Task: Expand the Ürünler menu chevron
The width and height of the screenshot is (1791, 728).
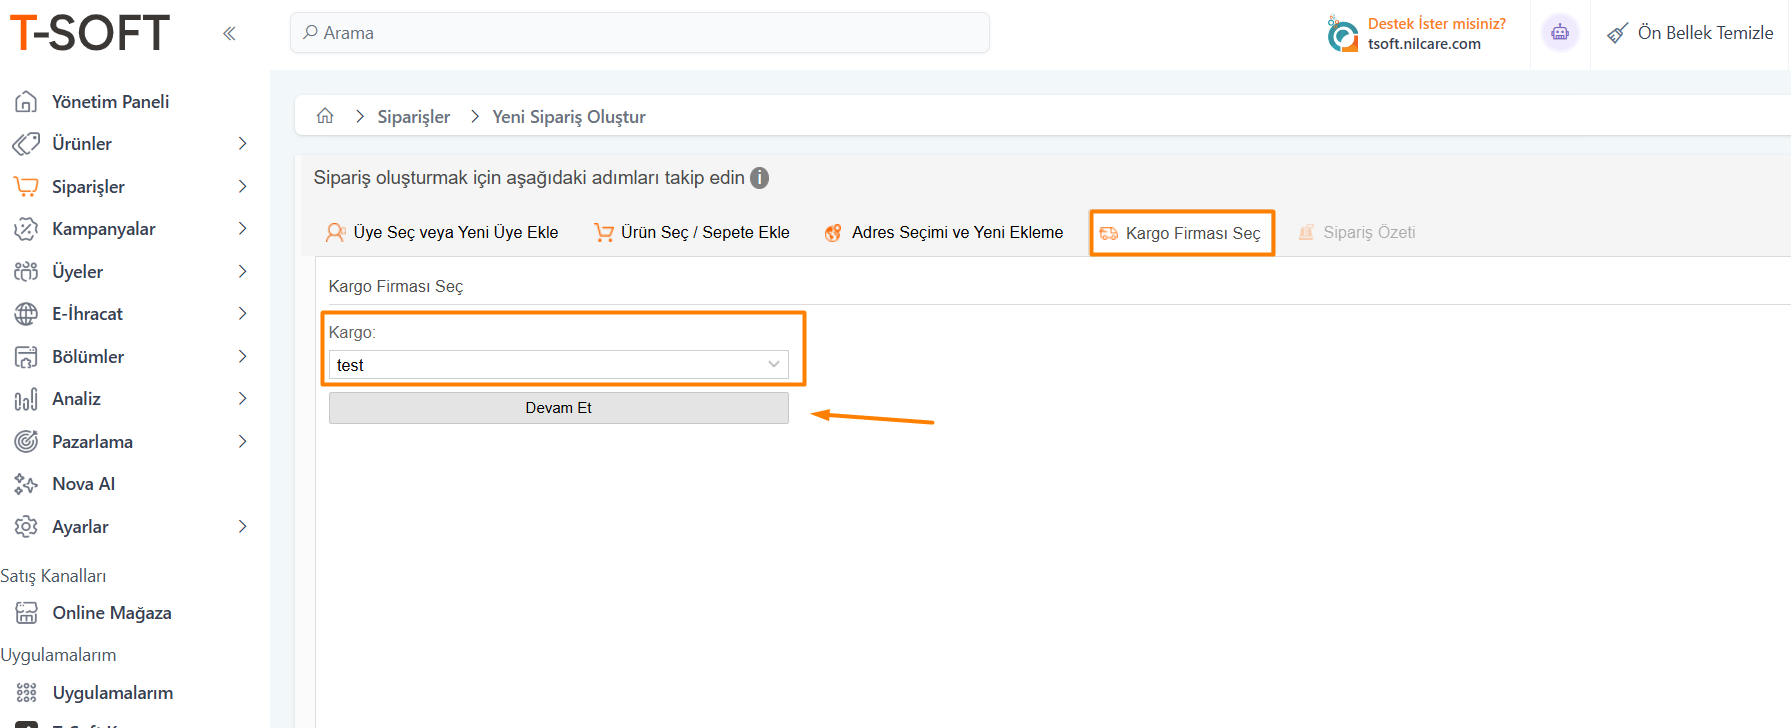Action: coord(242,144)
